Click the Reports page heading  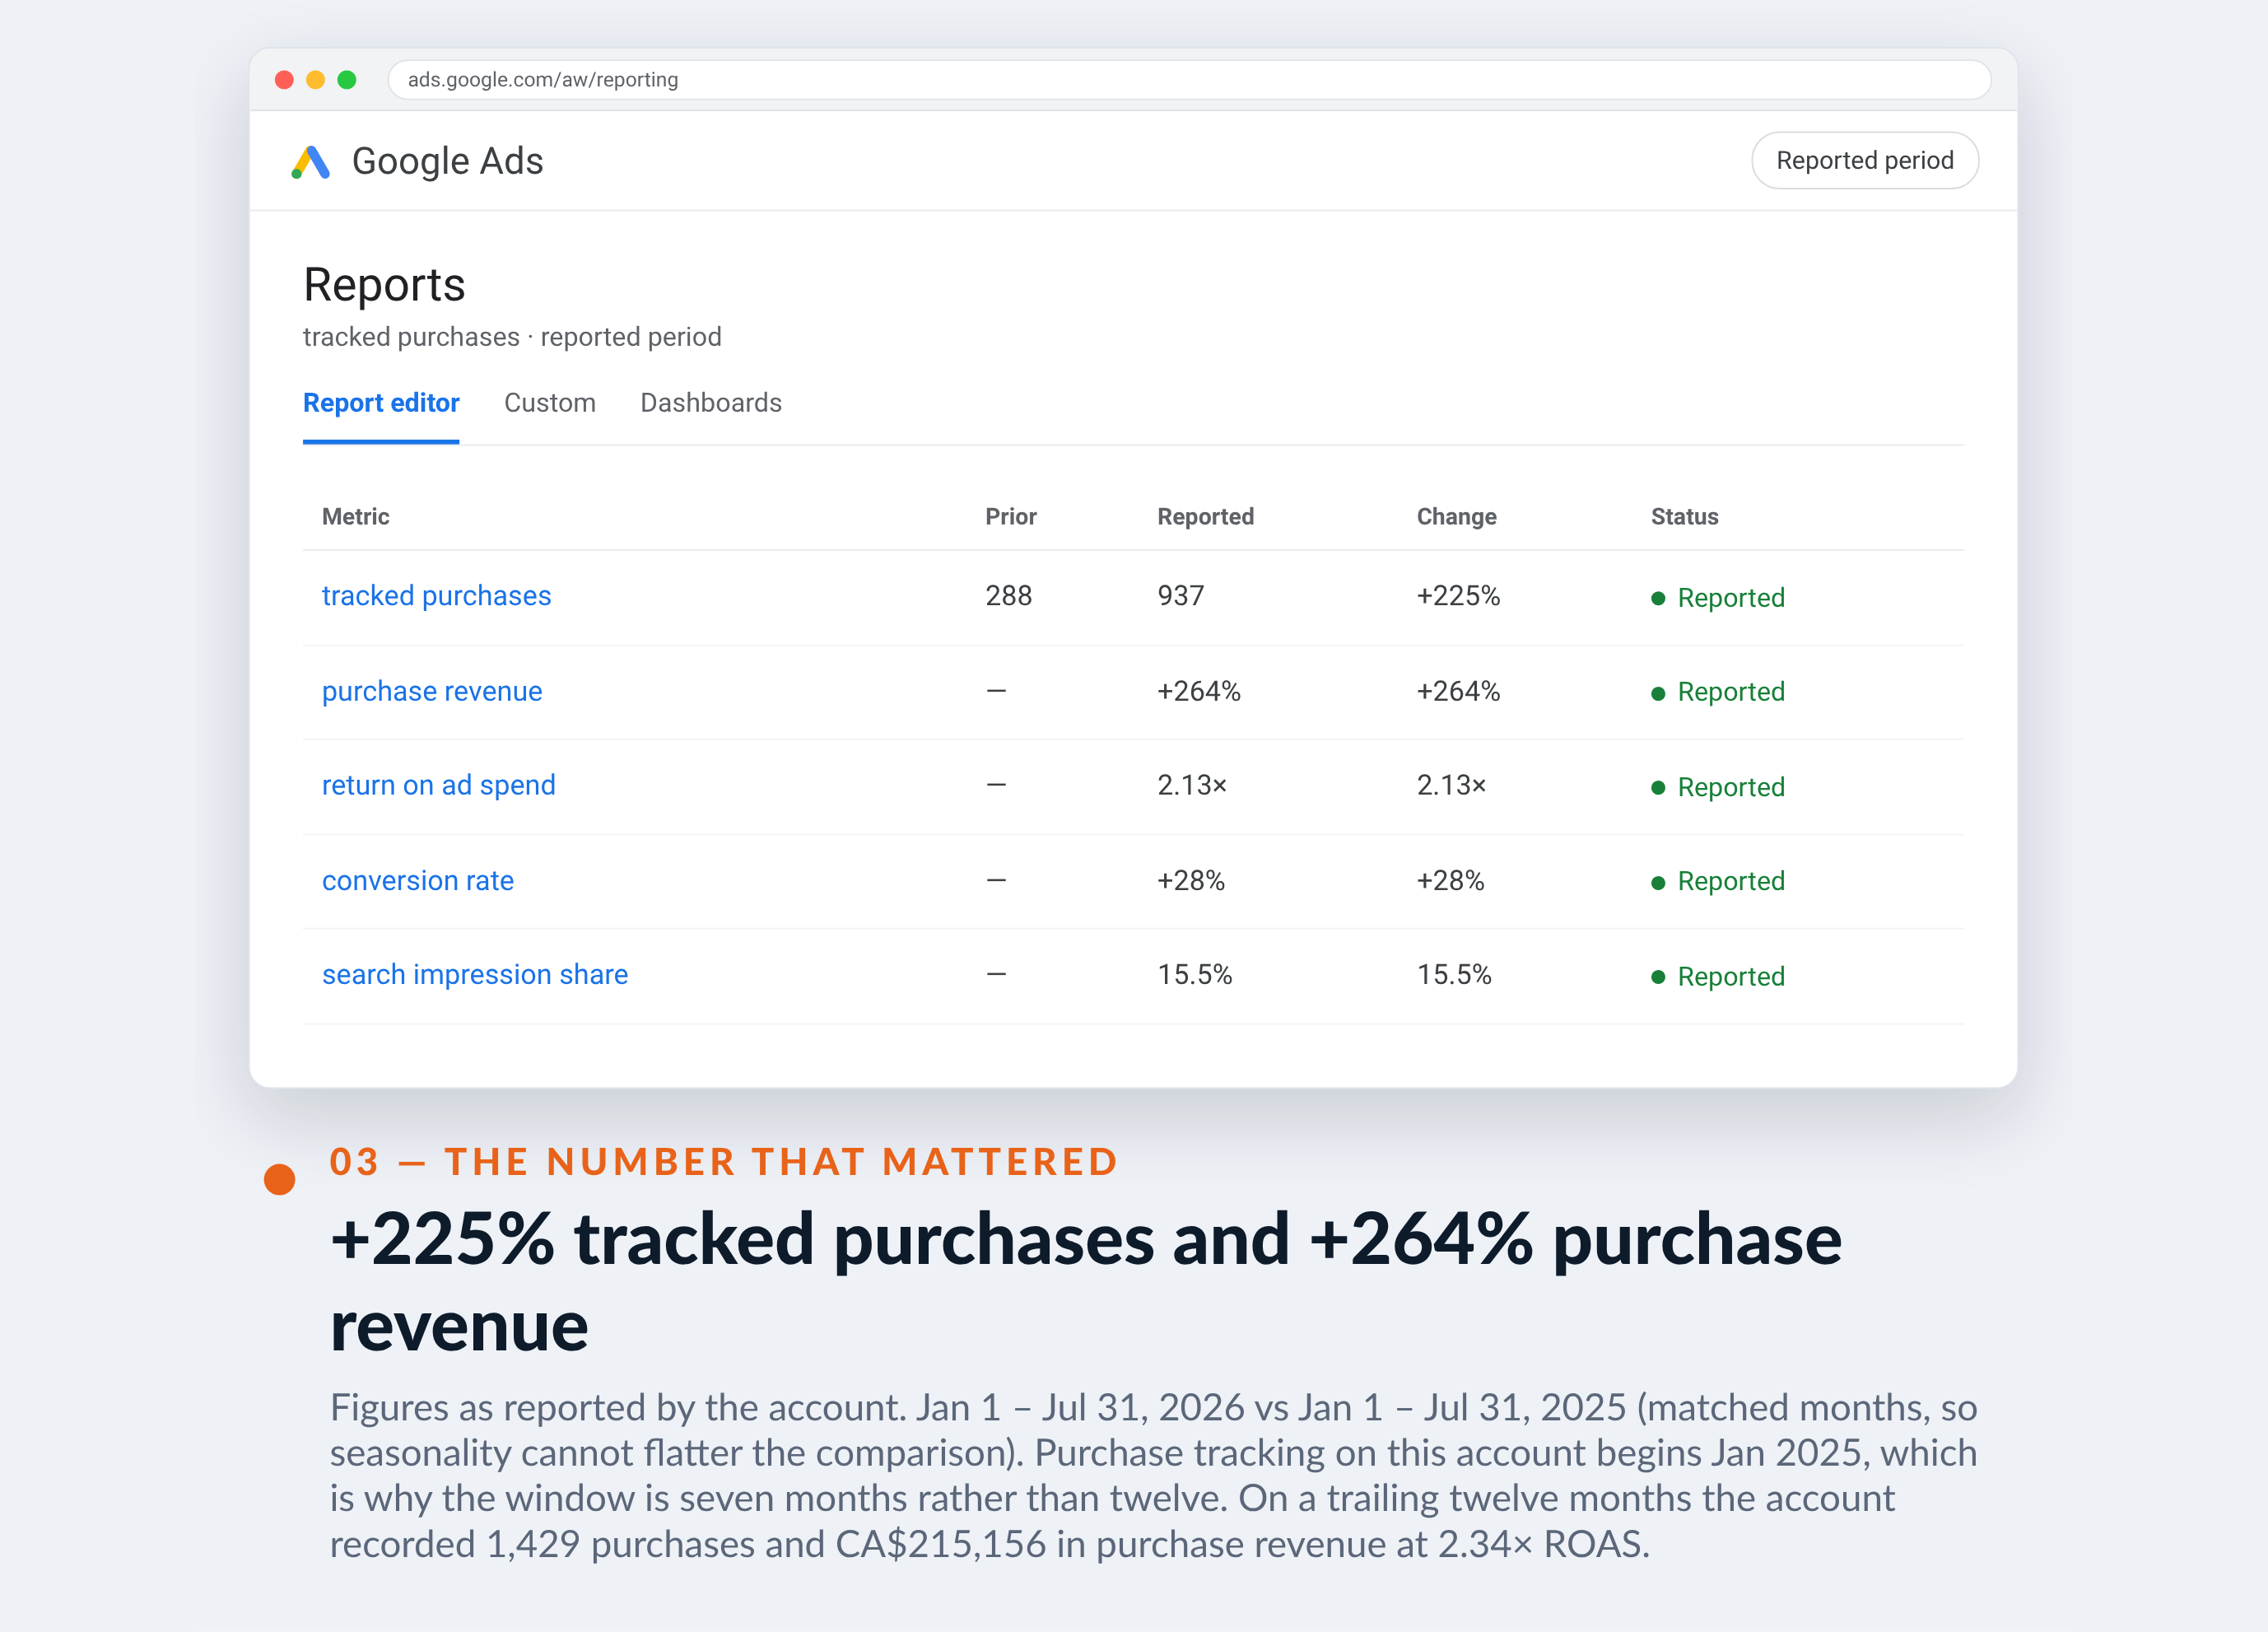click(384, 285)
